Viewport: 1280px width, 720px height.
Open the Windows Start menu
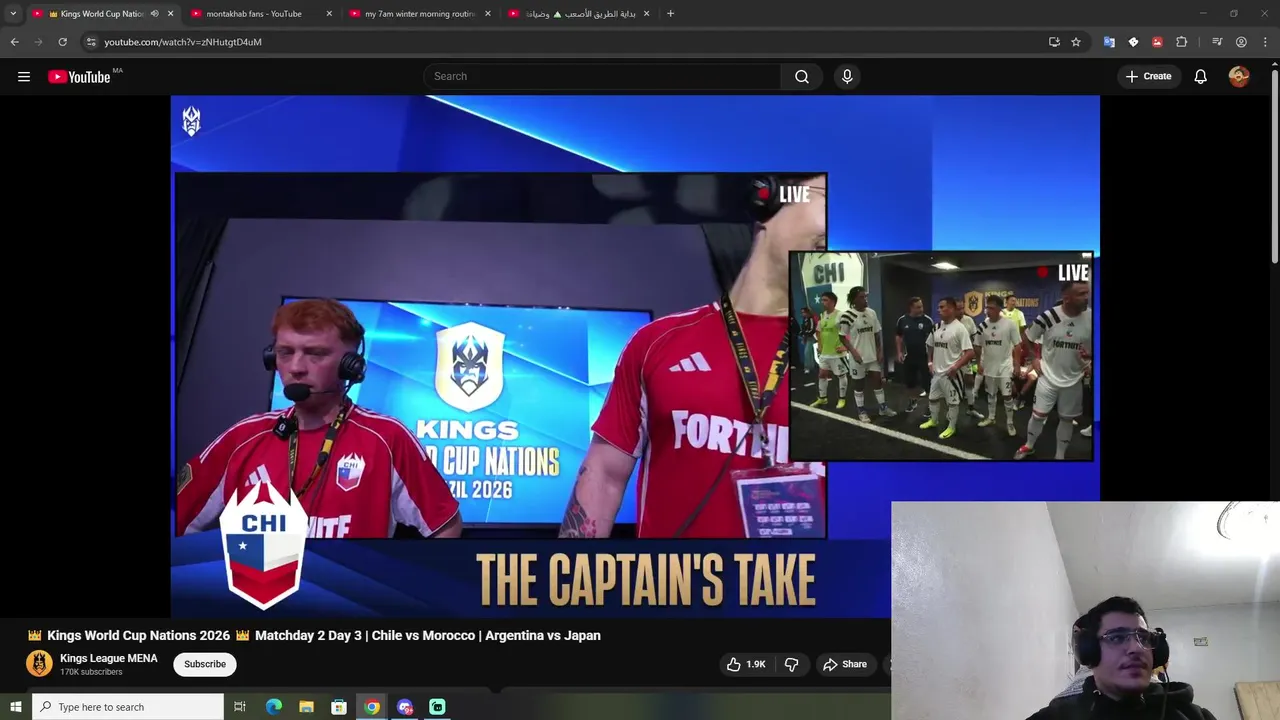tap(15, 707)
